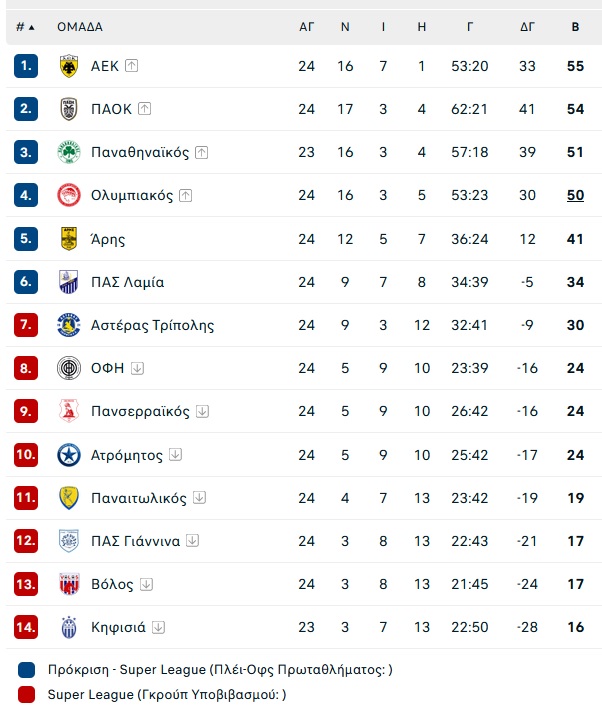602x708 pixels.
Task: Click the down-arrow indicator beside ΟΦΗ
Action: tap(137, 368)
